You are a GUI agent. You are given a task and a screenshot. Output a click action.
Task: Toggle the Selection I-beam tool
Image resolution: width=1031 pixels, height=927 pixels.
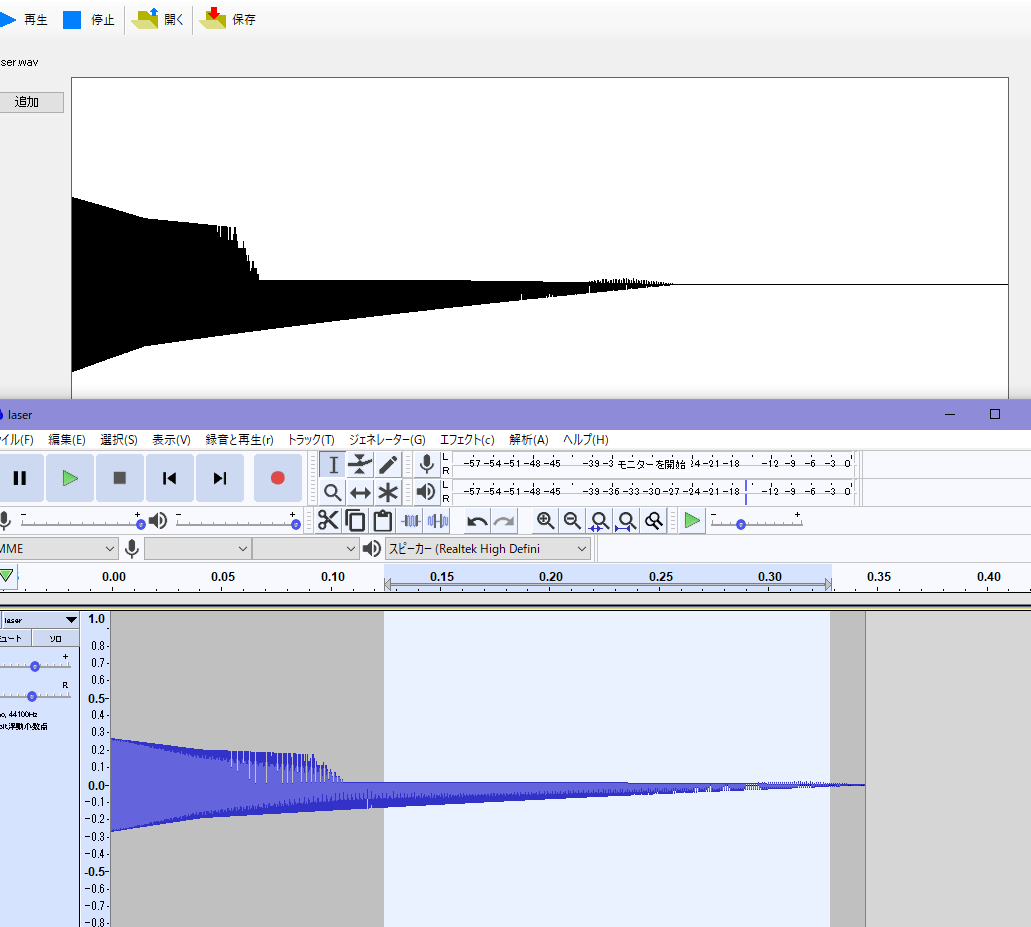[x=333, y=465]
